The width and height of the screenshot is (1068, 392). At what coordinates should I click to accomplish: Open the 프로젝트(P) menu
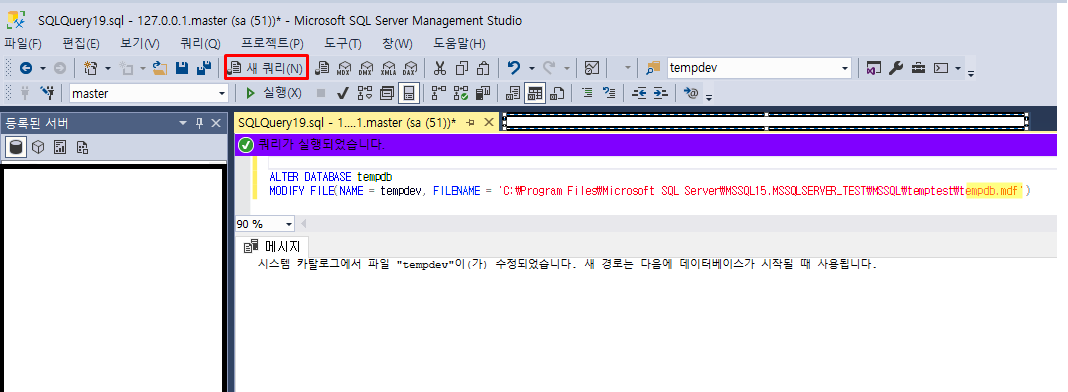click(272, 44)
